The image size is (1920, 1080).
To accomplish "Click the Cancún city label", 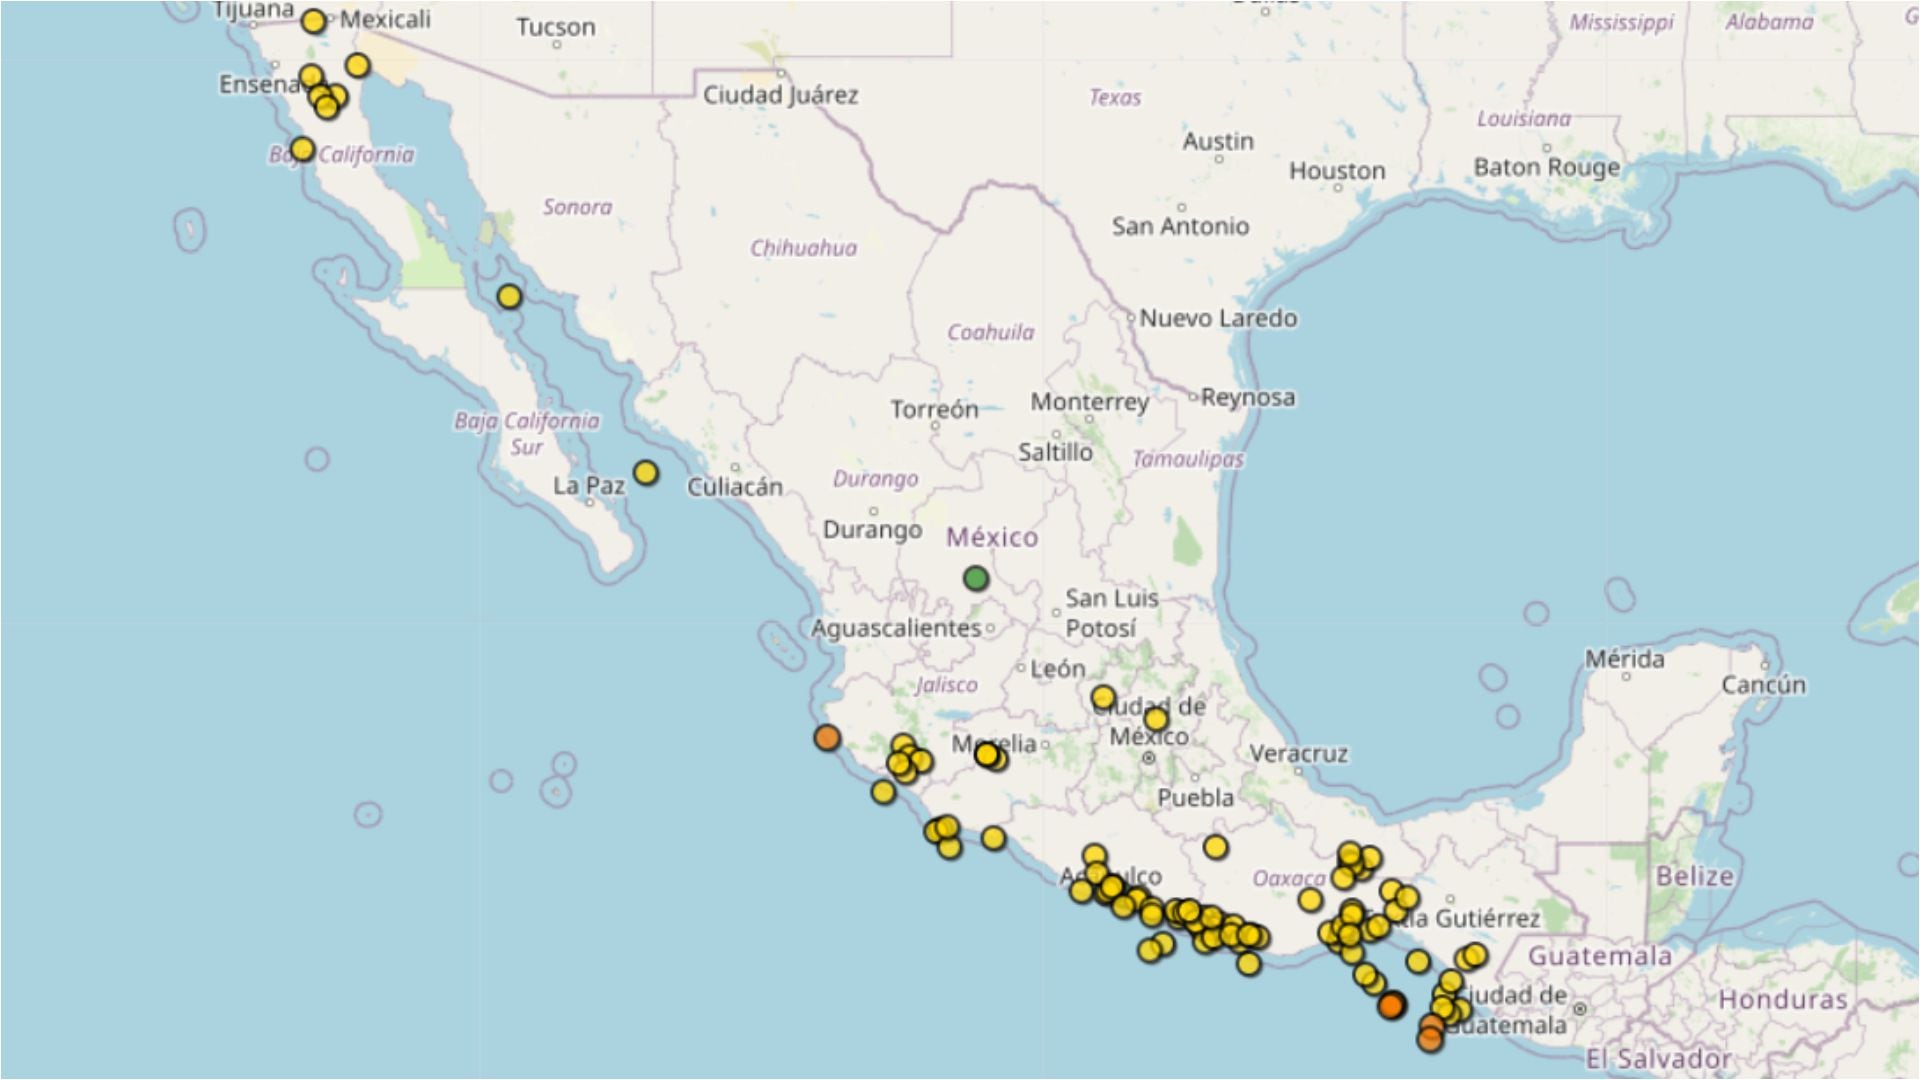I will [x=1763, y=685].
